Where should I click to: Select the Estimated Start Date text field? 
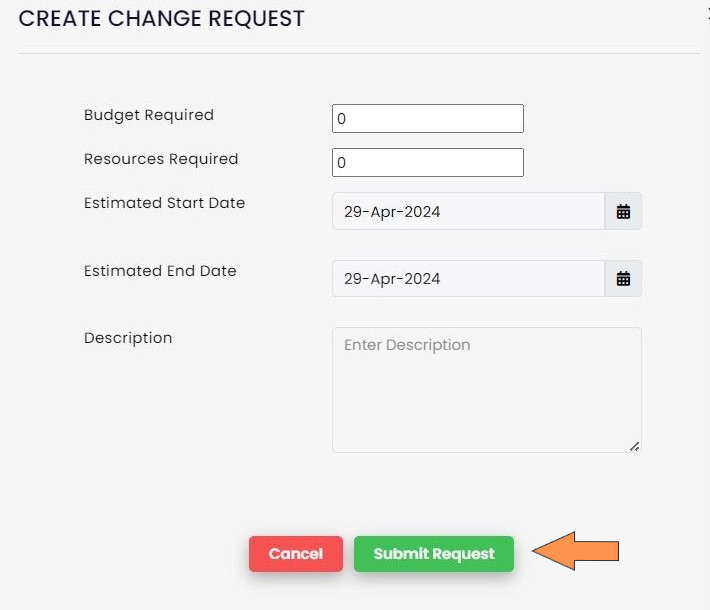coord(468,212)
